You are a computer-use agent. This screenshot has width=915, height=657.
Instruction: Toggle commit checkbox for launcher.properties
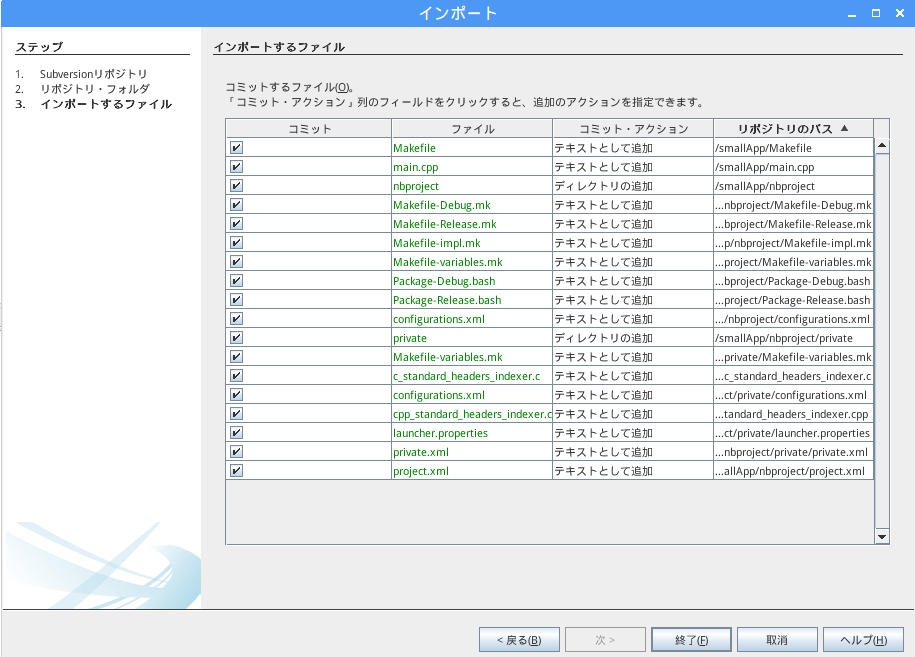point(237,433)
